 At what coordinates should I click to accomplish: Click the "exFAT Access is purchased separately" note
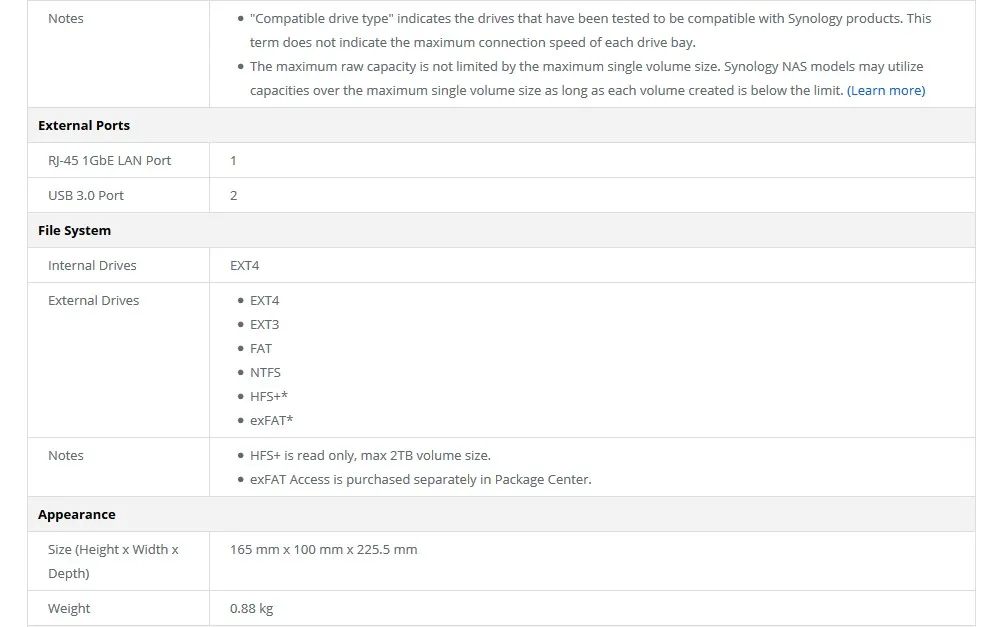[x=420, y=480]
